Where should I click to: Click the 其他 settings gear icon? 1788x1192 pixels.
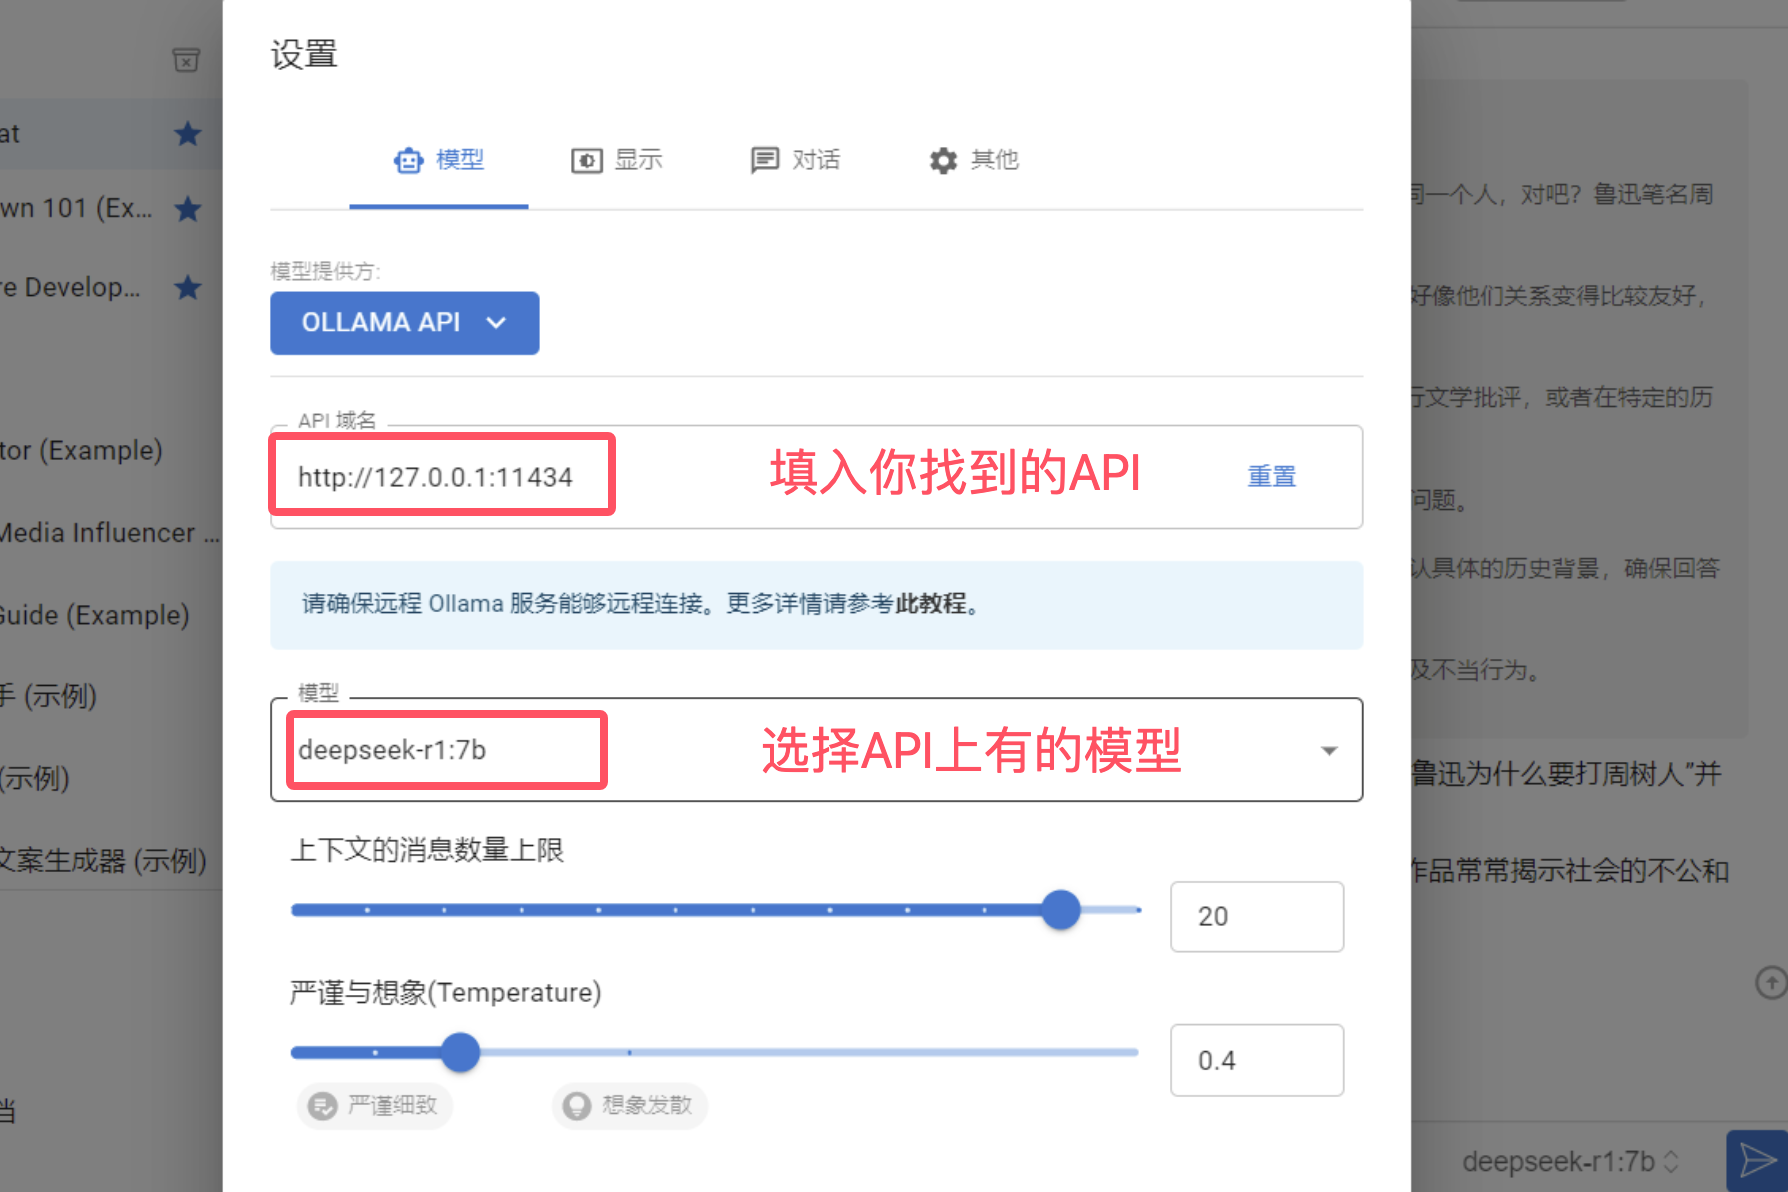point(941,160)
